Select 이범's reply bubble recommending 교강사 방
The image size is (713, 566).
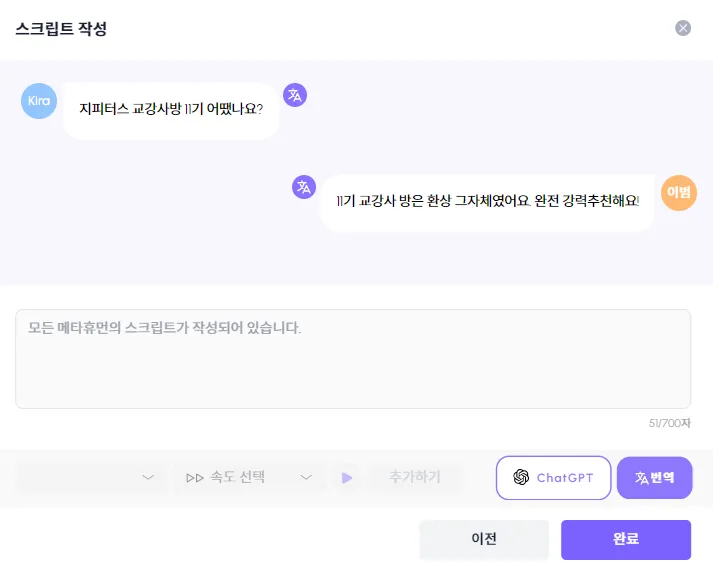tap(487, 202)
